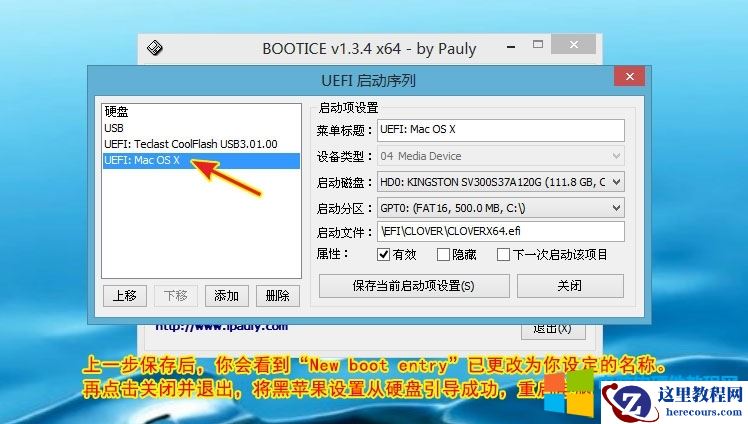Click 保存当前启动项设置(S) save button
This screenshot has width=748, height=424.
pos(414,286)
